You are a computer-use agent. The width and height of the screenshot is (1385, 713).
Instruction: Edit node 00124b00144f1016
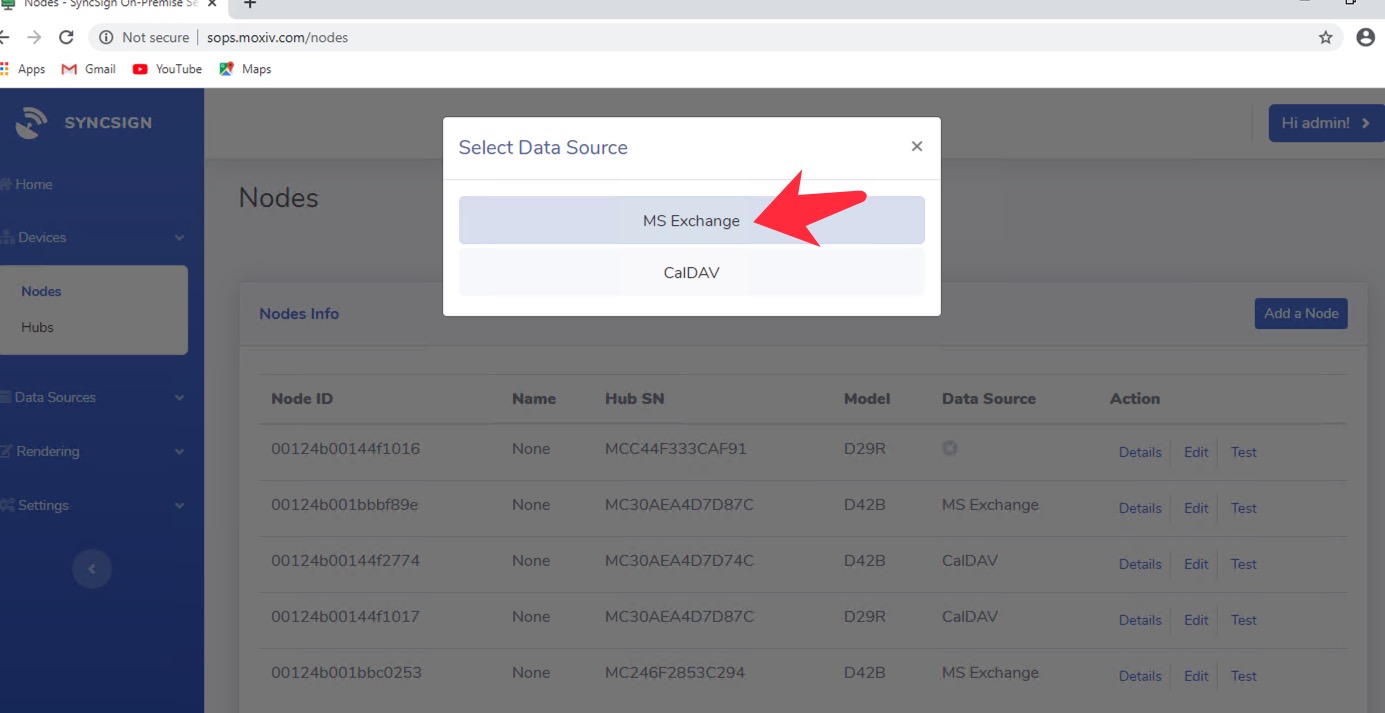tap(1196, 452)
